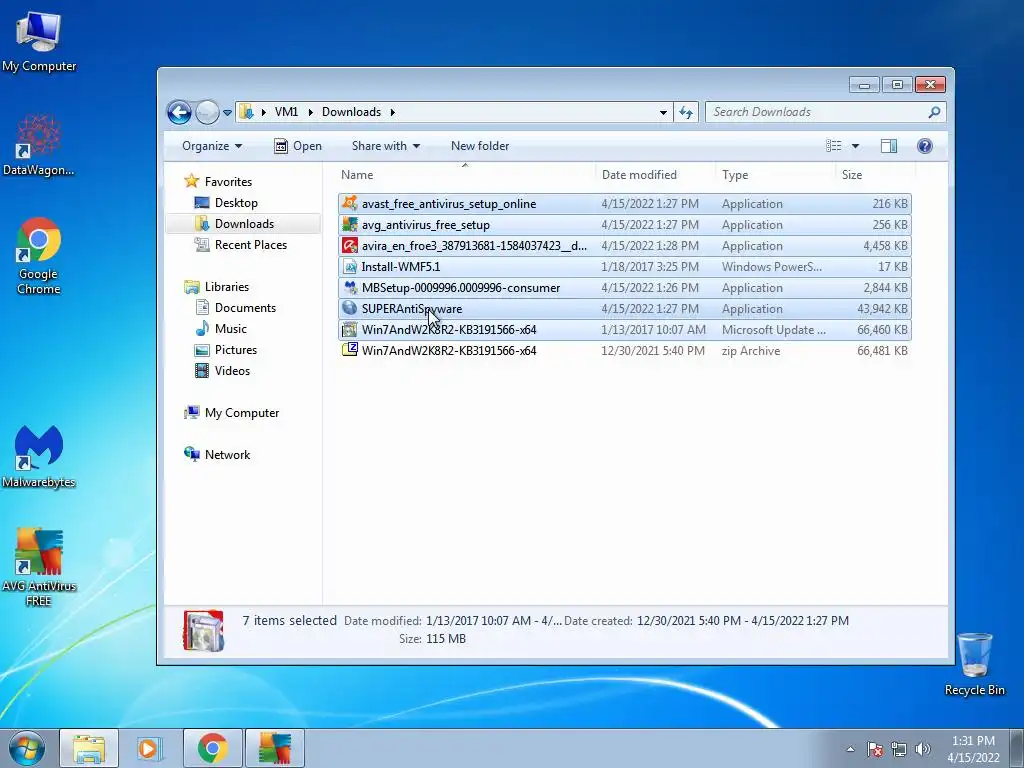Show hidden tray icons
Viewport: 1024px width, 768px height.
850,749
